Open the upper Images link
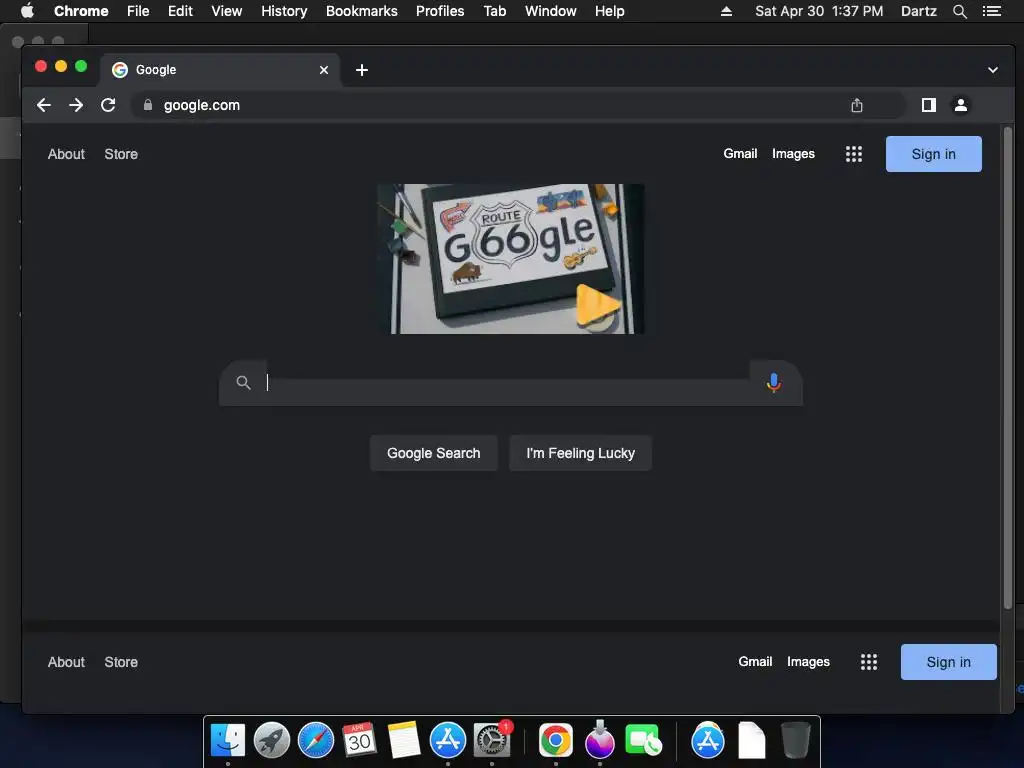Screen dimensions: 1024x768 point(793,154)
